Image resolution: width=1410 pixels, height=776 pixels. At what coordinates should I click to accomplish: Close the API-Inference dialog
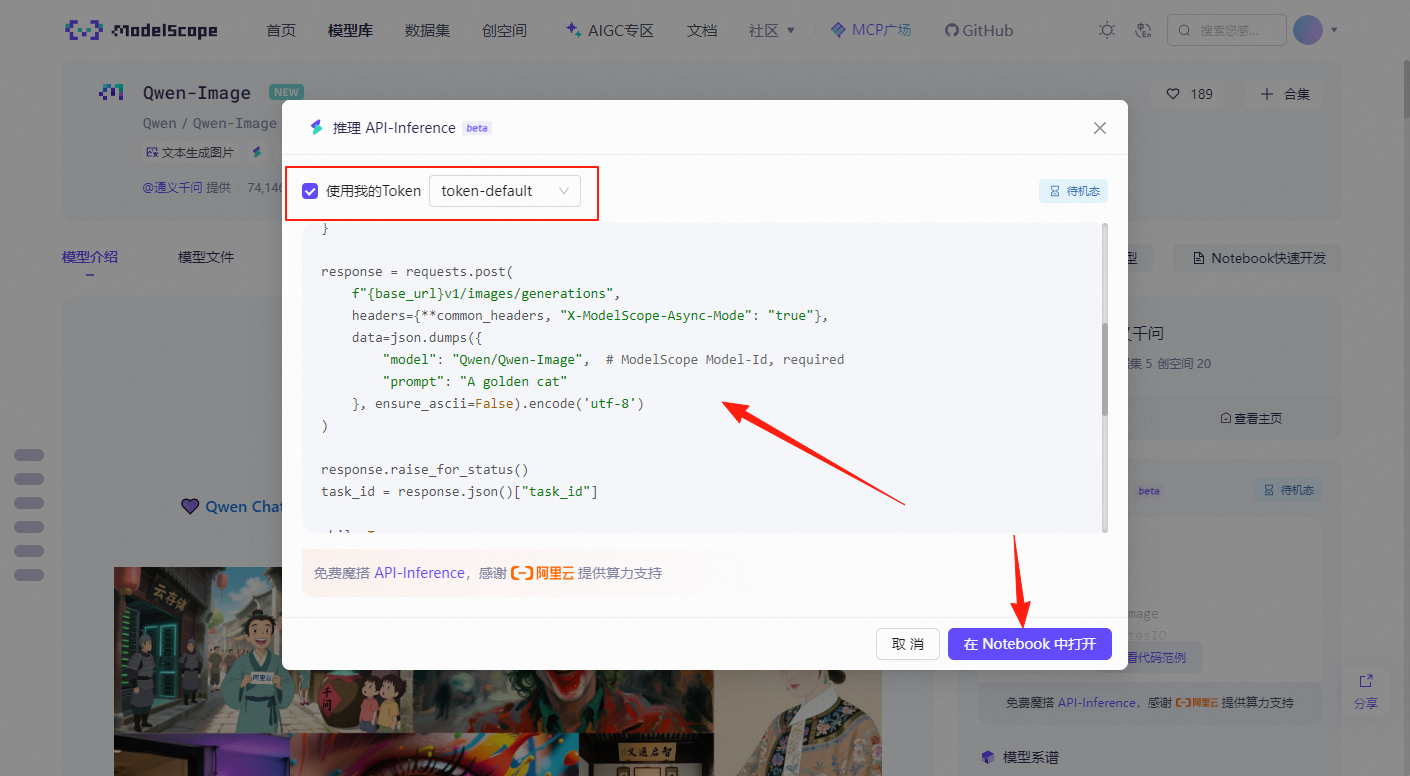(x=1100, y=128)
